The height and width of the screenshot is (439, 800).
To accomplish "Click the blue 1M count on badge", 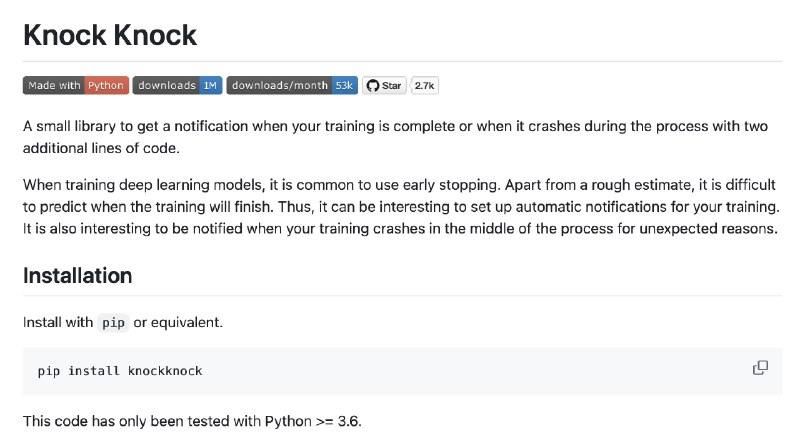I will coord(210,85).
